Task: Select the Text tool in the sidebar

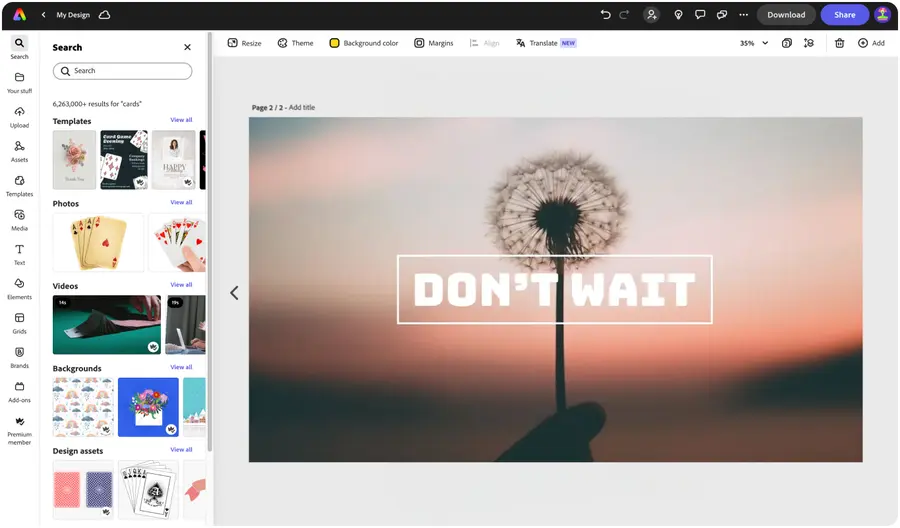Action: click(x=19, y=253)
